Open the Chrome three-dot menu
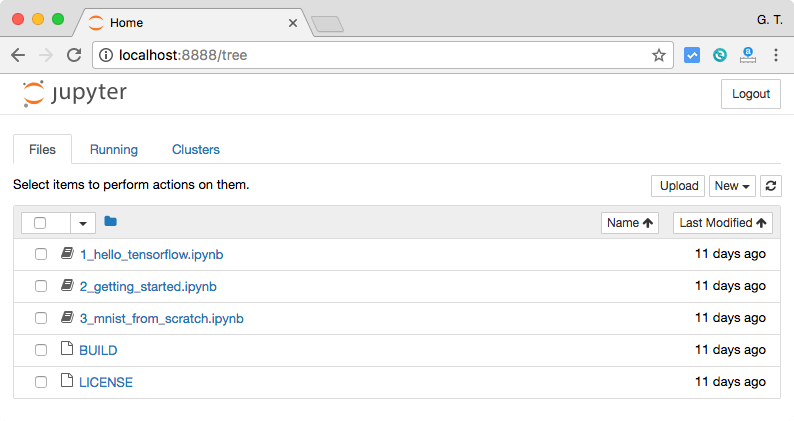 (776, 55)
